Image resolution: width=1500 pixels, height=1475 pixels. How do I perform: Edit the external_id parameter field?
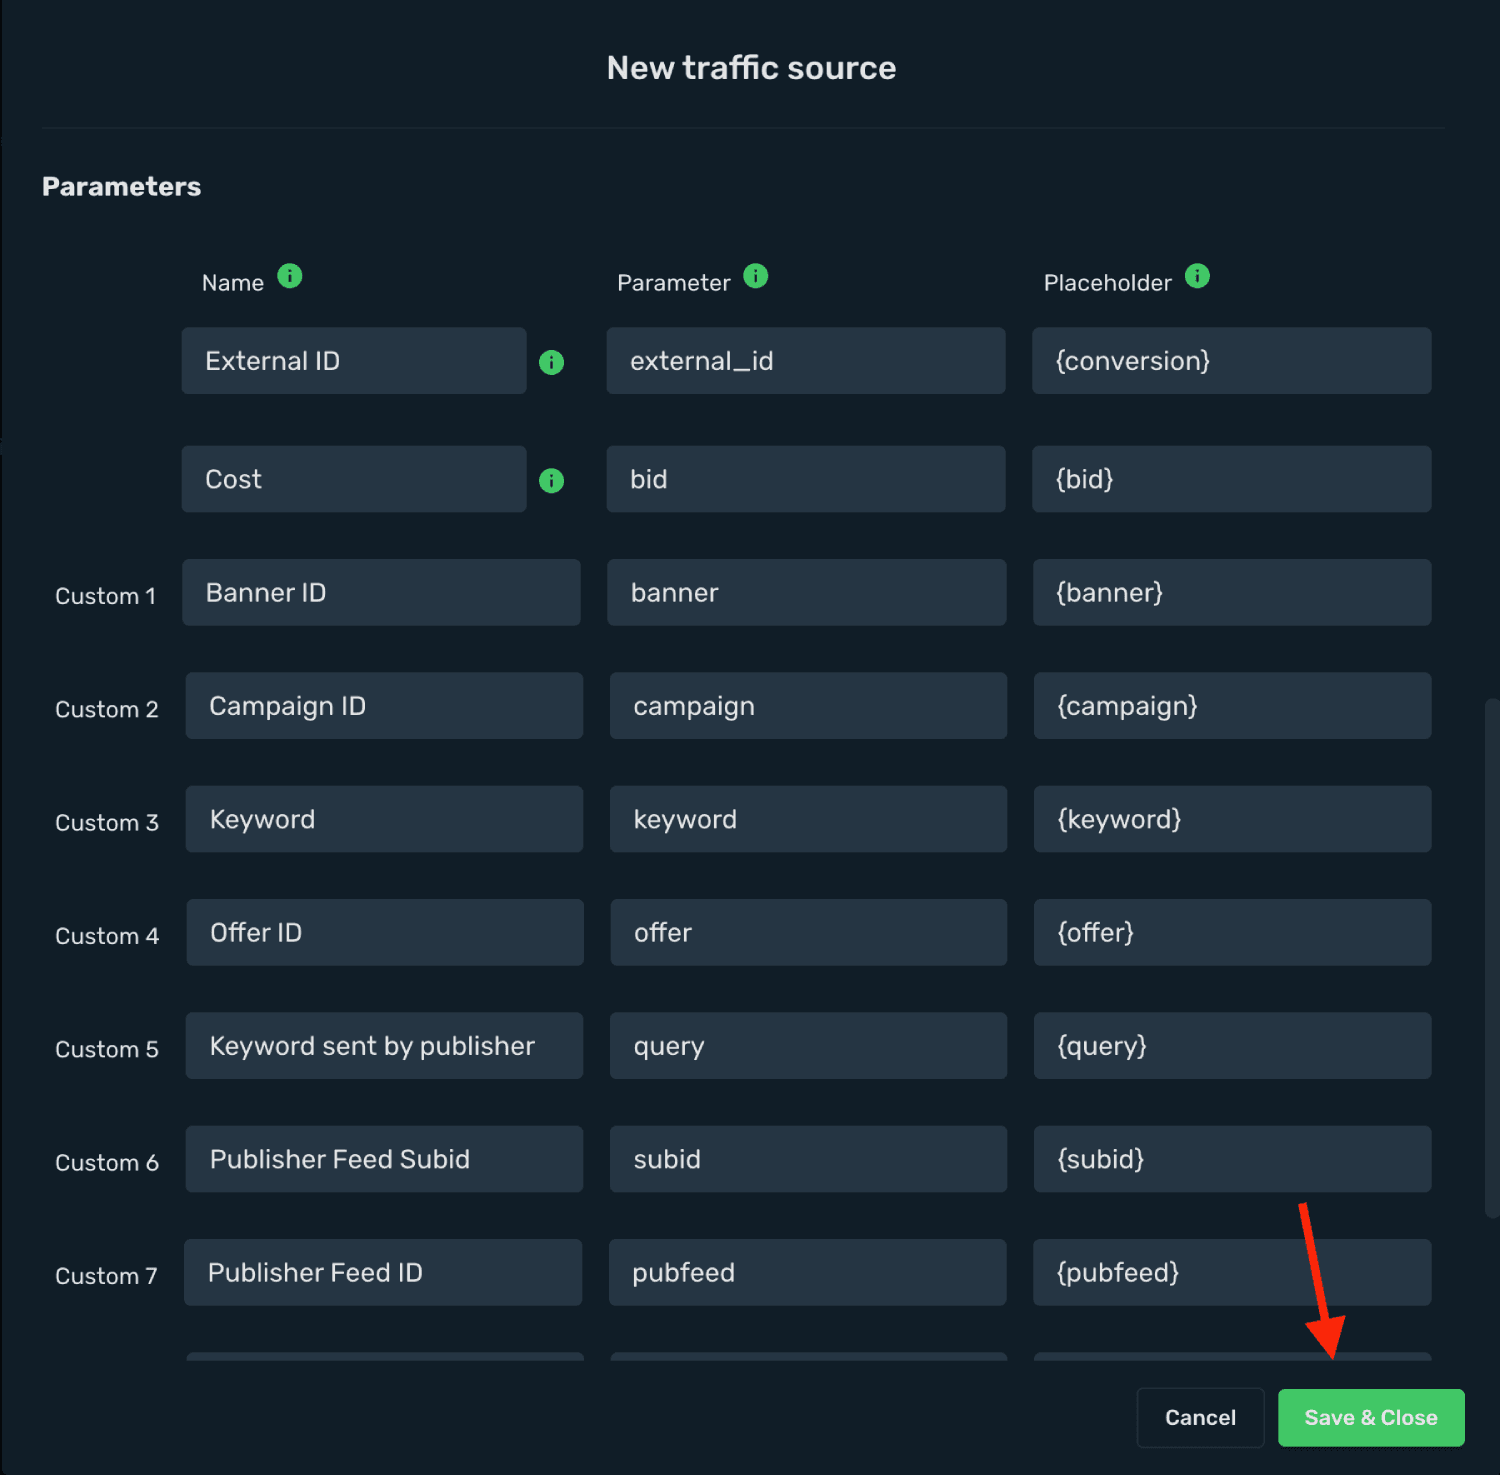click(806, 361)
